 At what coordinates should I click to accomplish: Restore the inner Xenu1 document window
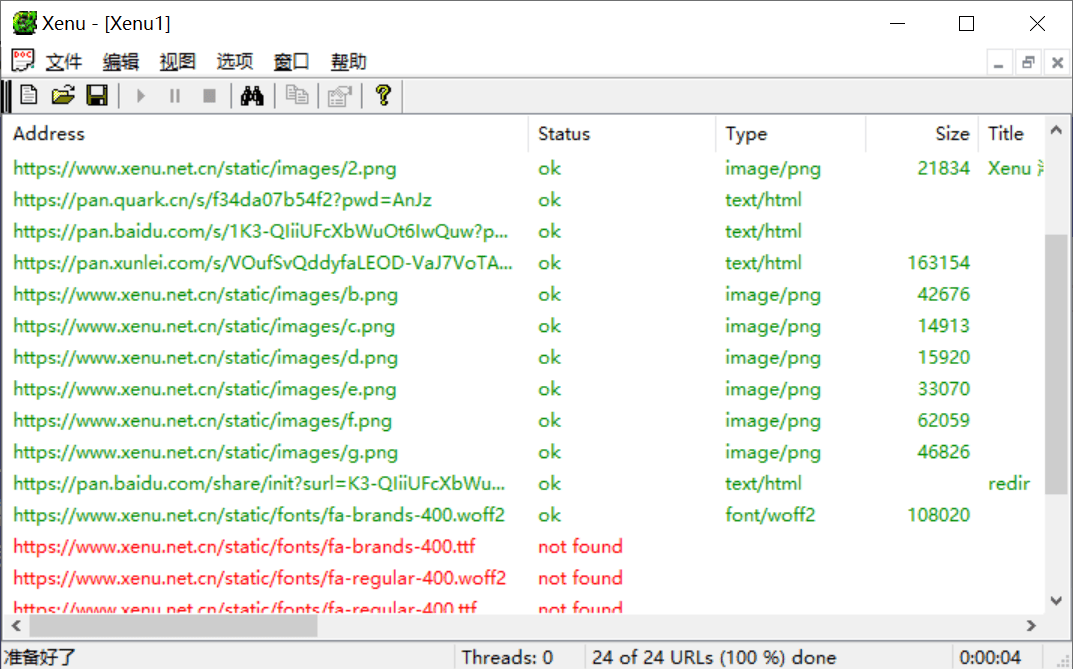1028,63
